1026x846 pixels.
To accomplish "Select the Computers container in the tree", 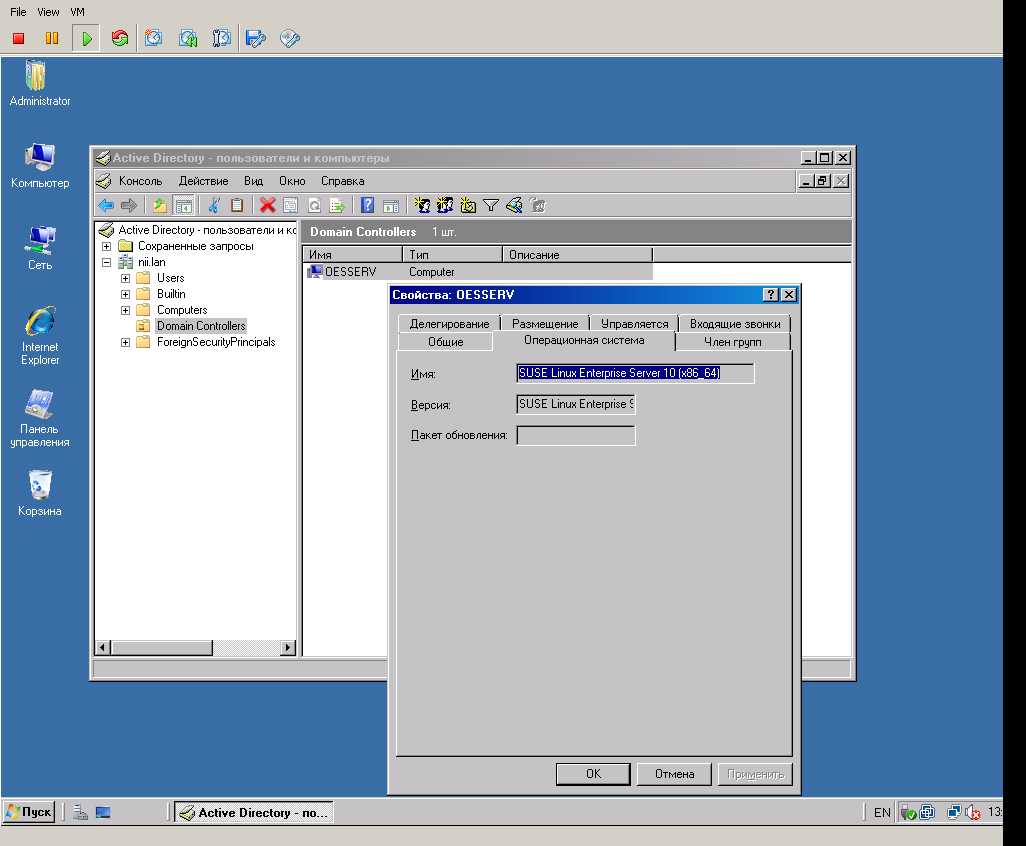I will pos(182,310).
